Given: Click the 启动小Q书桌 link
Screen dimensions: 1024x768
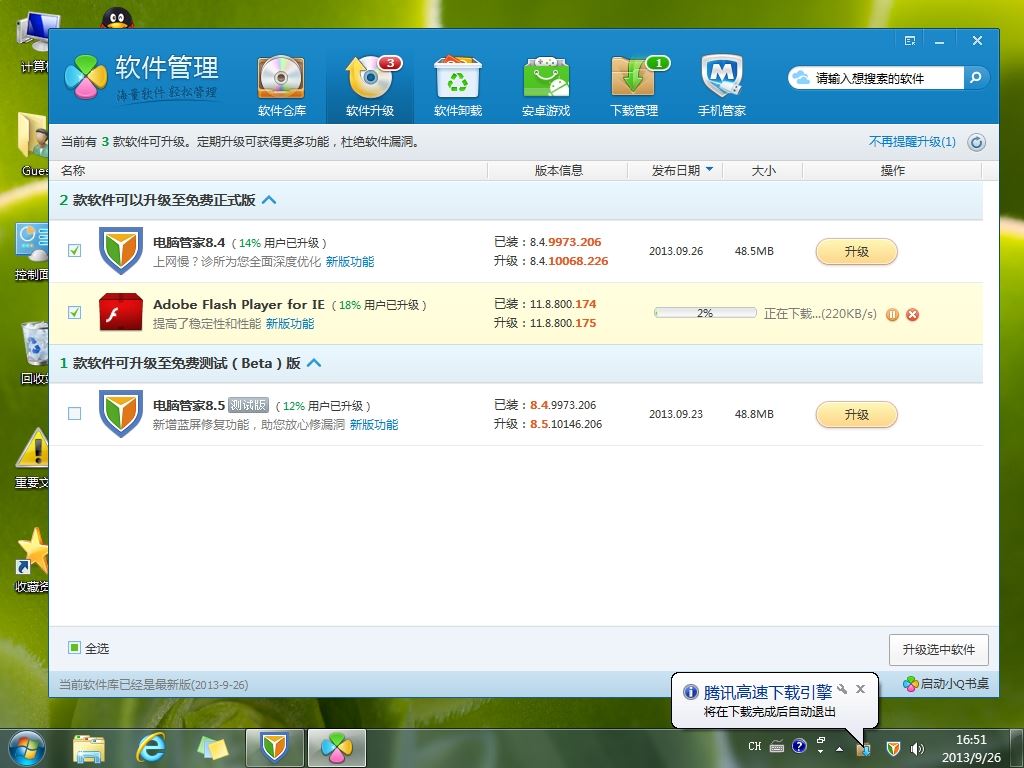Looking at the screenshot, I should point(946,684).
